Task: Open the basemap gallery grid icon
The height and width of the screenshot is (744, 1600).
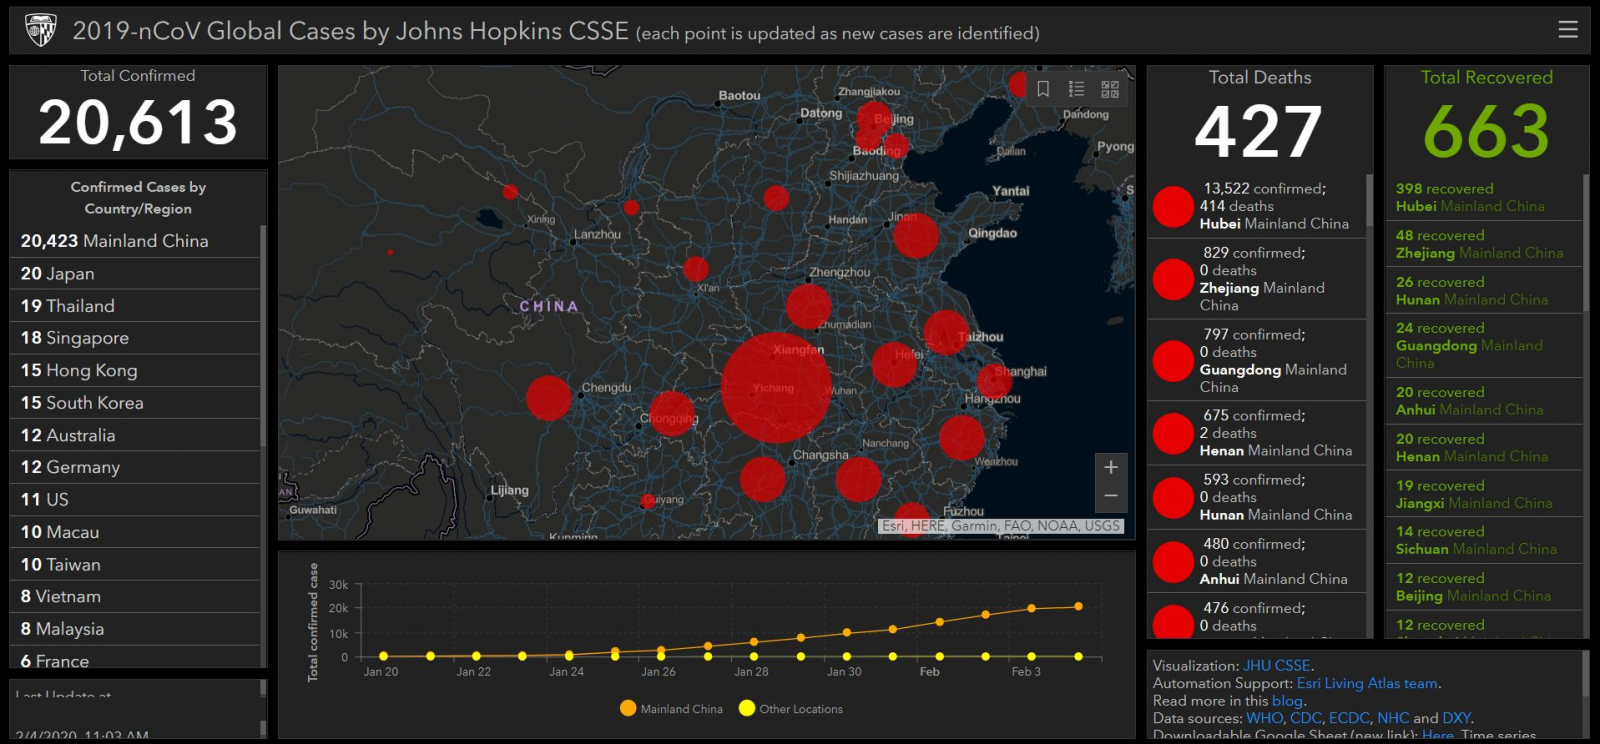Action: (1110, 89)
